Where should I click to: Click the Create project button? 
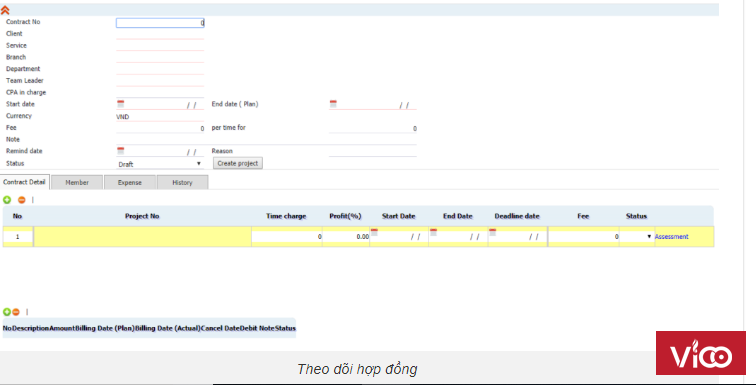(238, 163)
